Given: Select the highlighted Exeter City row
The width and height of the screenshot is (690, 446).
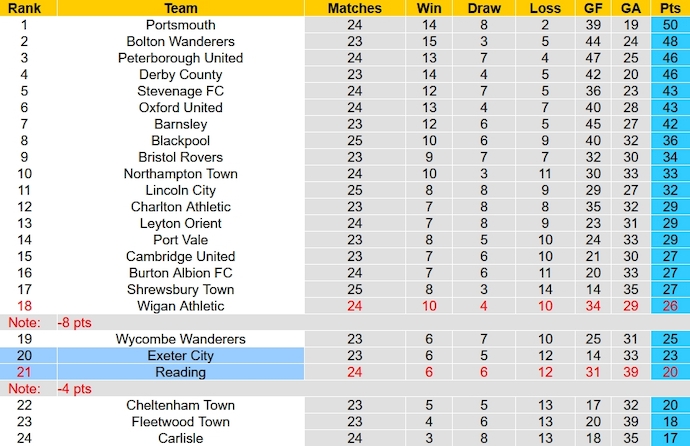Looking at the screenshot, I should (180, 356).
